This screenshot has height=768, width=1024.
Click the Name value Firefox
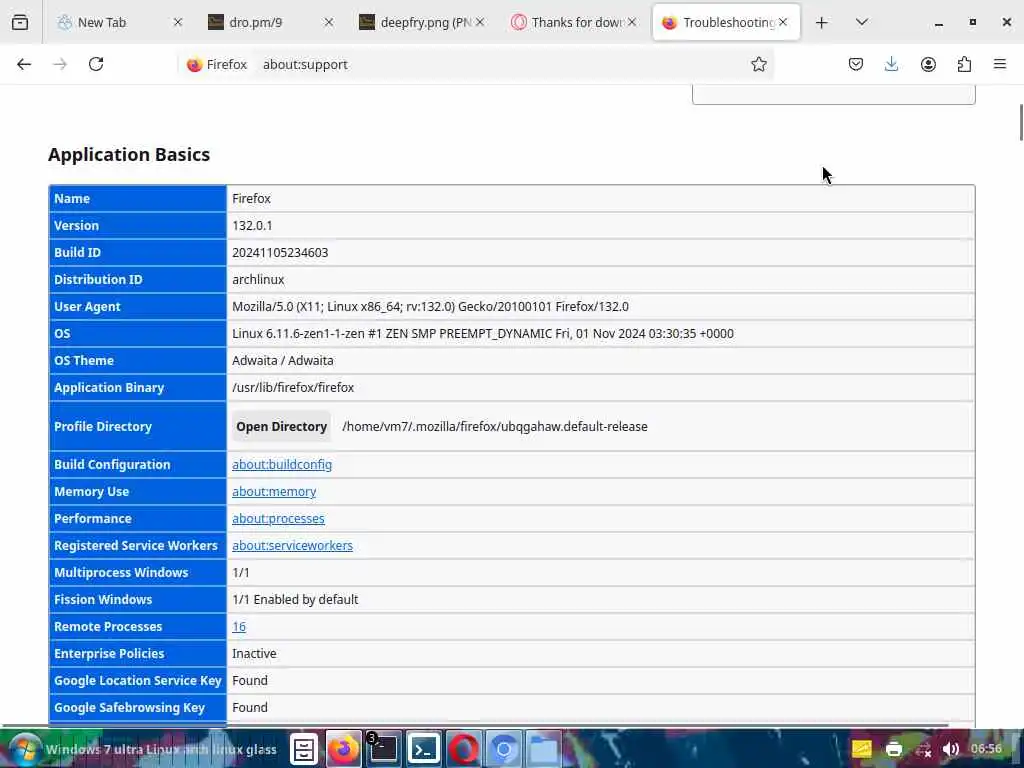251,199
